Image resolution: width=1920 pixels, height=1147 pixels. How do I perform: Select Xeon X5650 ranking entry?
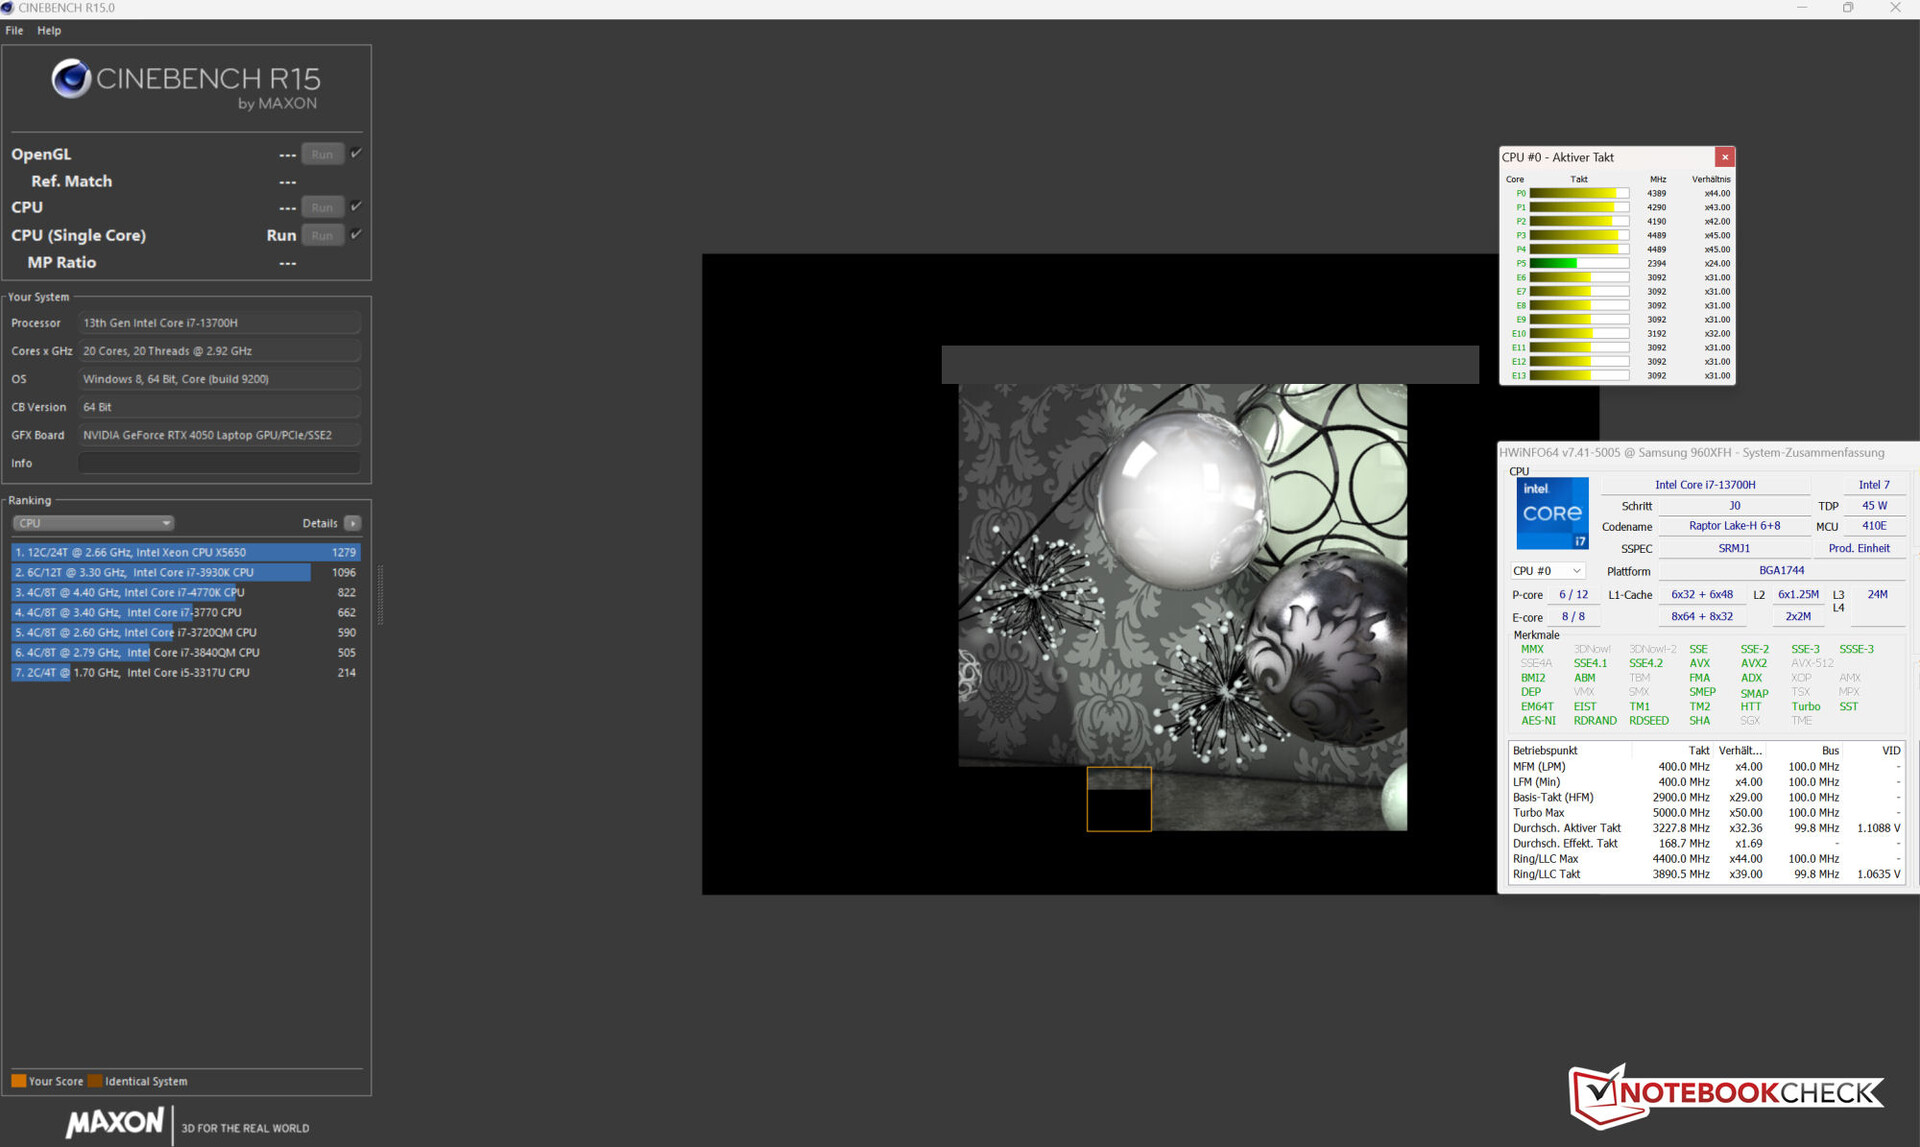click(x=185, y=552)
